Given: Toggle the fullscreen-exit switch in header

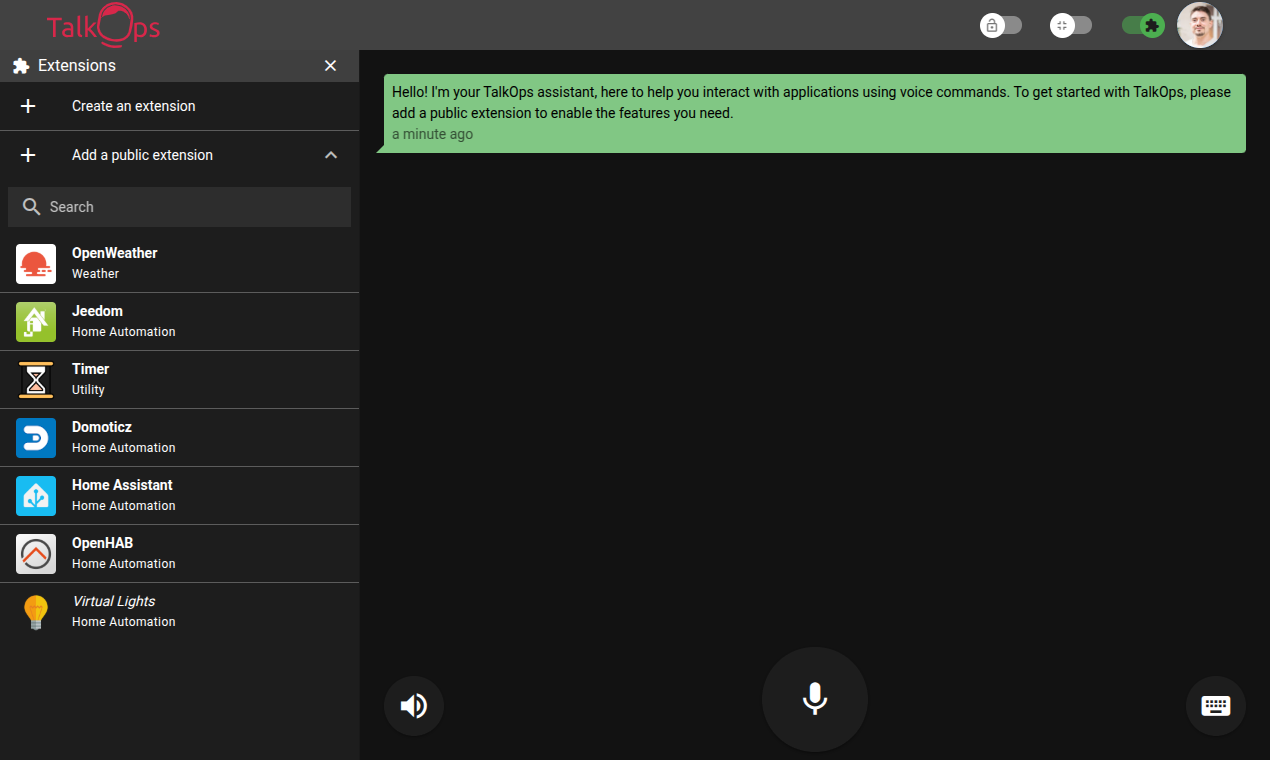Looking at the screenshot, I should (1071, 25).
